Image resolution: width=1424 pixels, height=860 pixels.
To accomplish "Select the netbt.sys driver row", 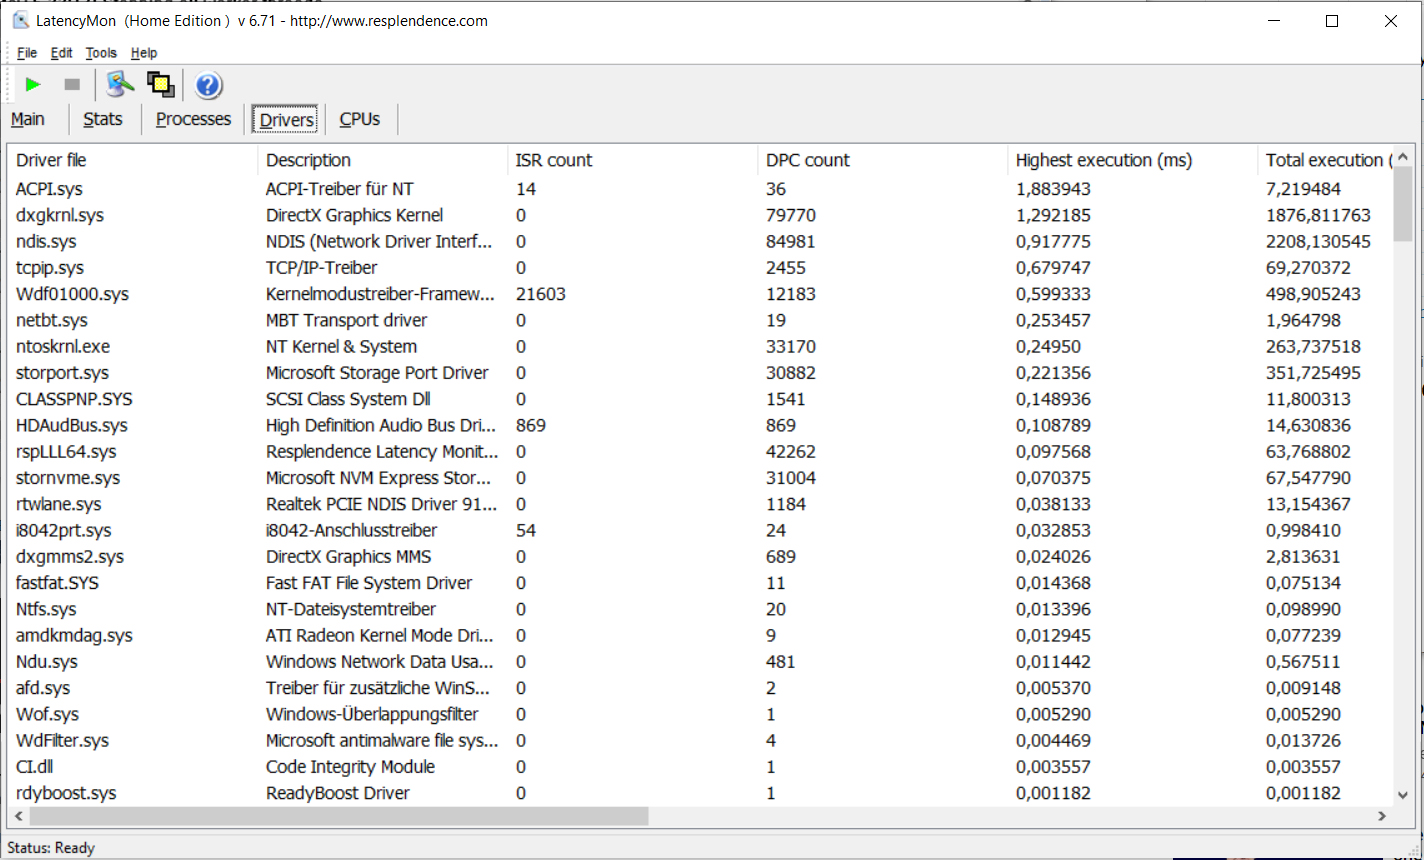I will [x=700, y=320].
